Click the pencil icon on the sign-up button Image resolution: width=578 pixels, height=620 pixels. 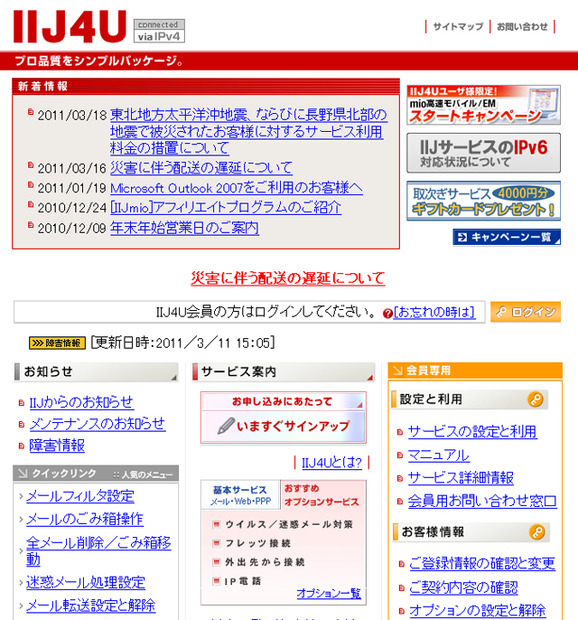coord(226,425)
